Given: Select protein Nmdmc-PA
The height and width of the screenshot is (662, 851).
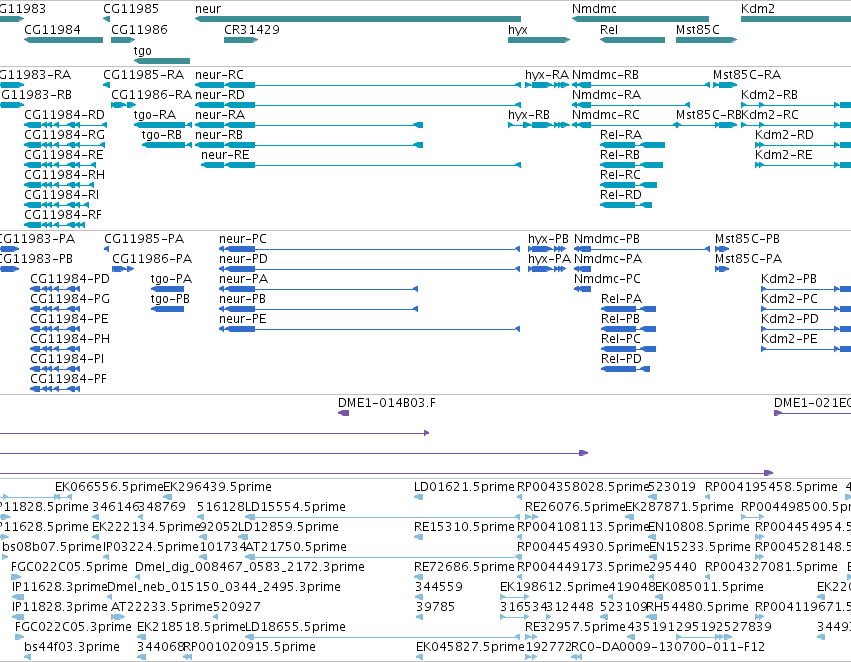Looking at the screenshot, I should [x=582, y=269].
